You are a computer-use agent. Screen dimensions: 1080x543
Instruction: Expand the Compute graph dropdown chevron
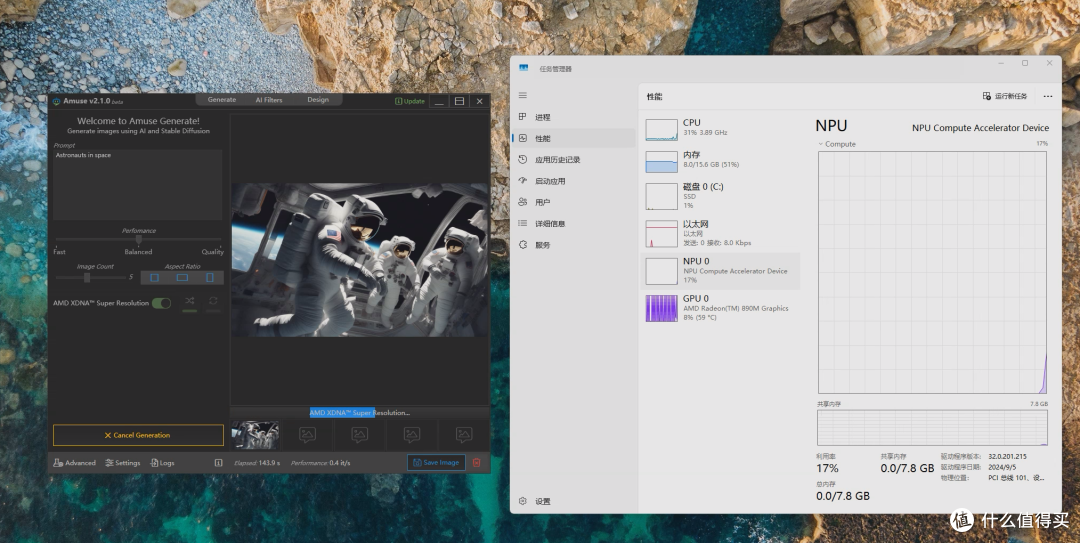pos(821,144)
